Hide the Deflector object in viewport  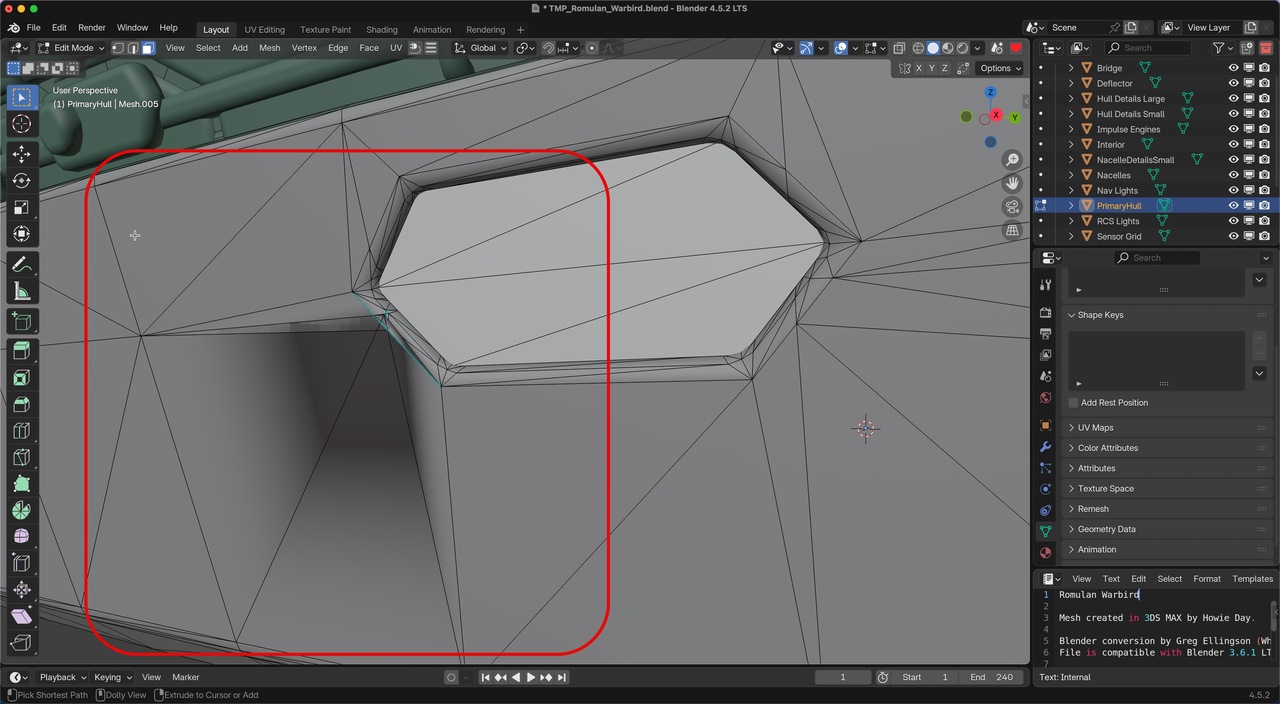1233,84
